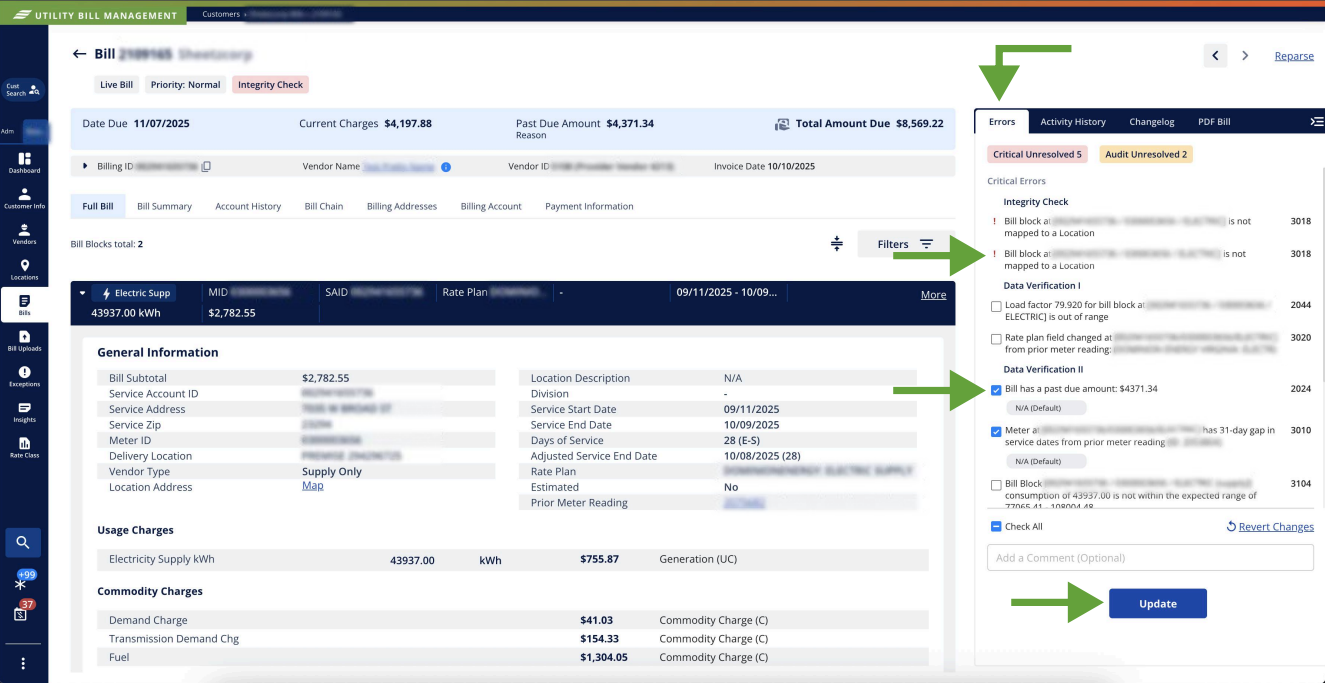
Task: Open the sidebar icon with 37 badge
Action: click(x=22, y=612)
